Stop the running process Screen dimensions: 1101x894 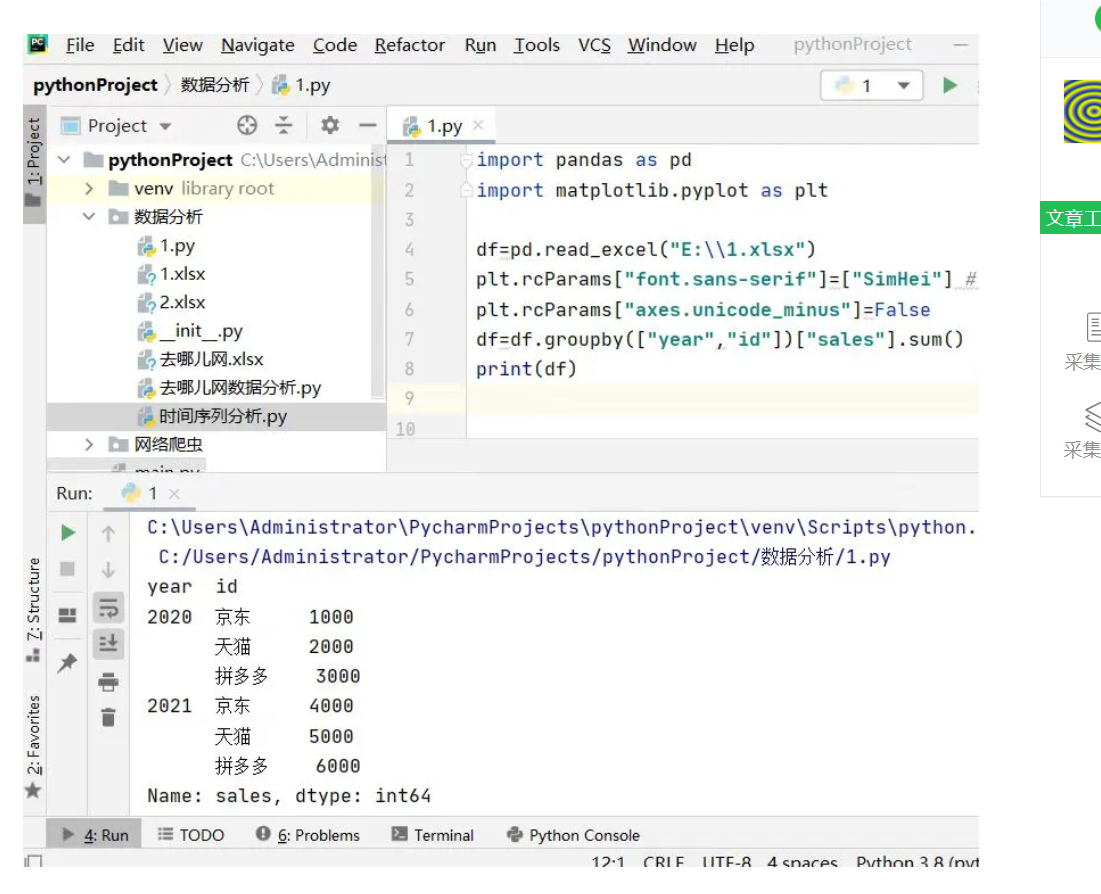(67, 570)
